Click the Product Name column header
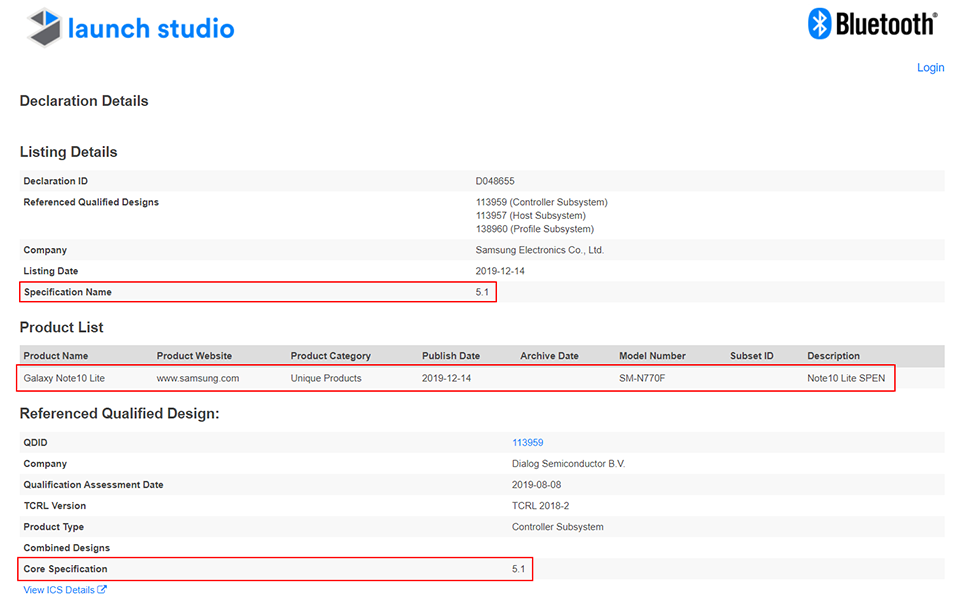960x599 pixels. click(56, 356)
